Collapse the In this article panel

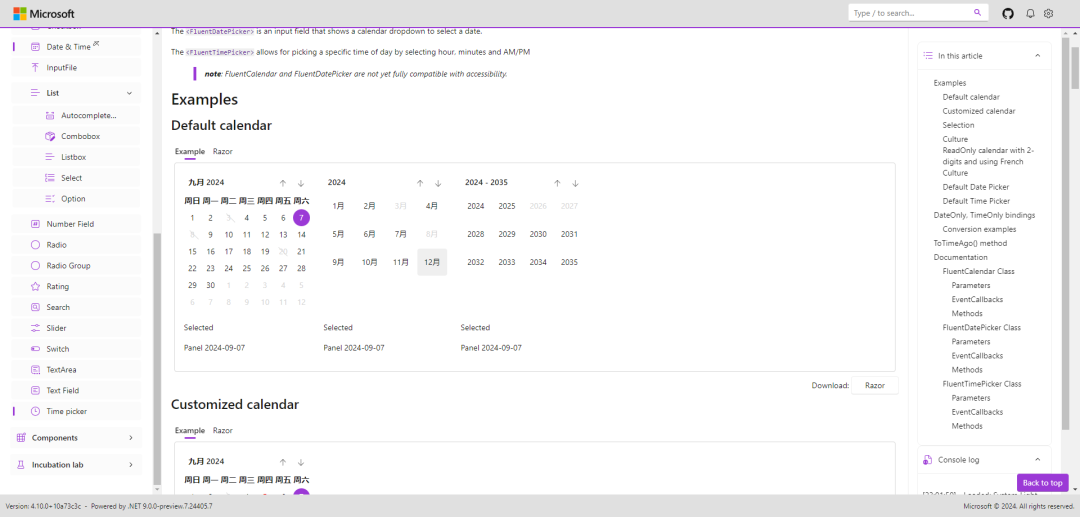1037,56
